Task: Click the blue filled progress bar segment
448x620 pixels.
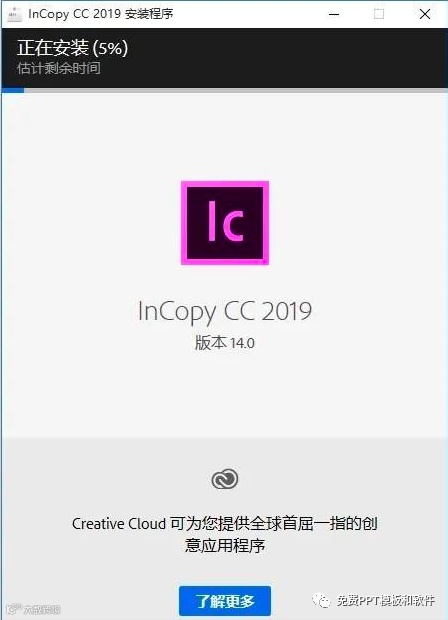Action: [x=13, y=90]
